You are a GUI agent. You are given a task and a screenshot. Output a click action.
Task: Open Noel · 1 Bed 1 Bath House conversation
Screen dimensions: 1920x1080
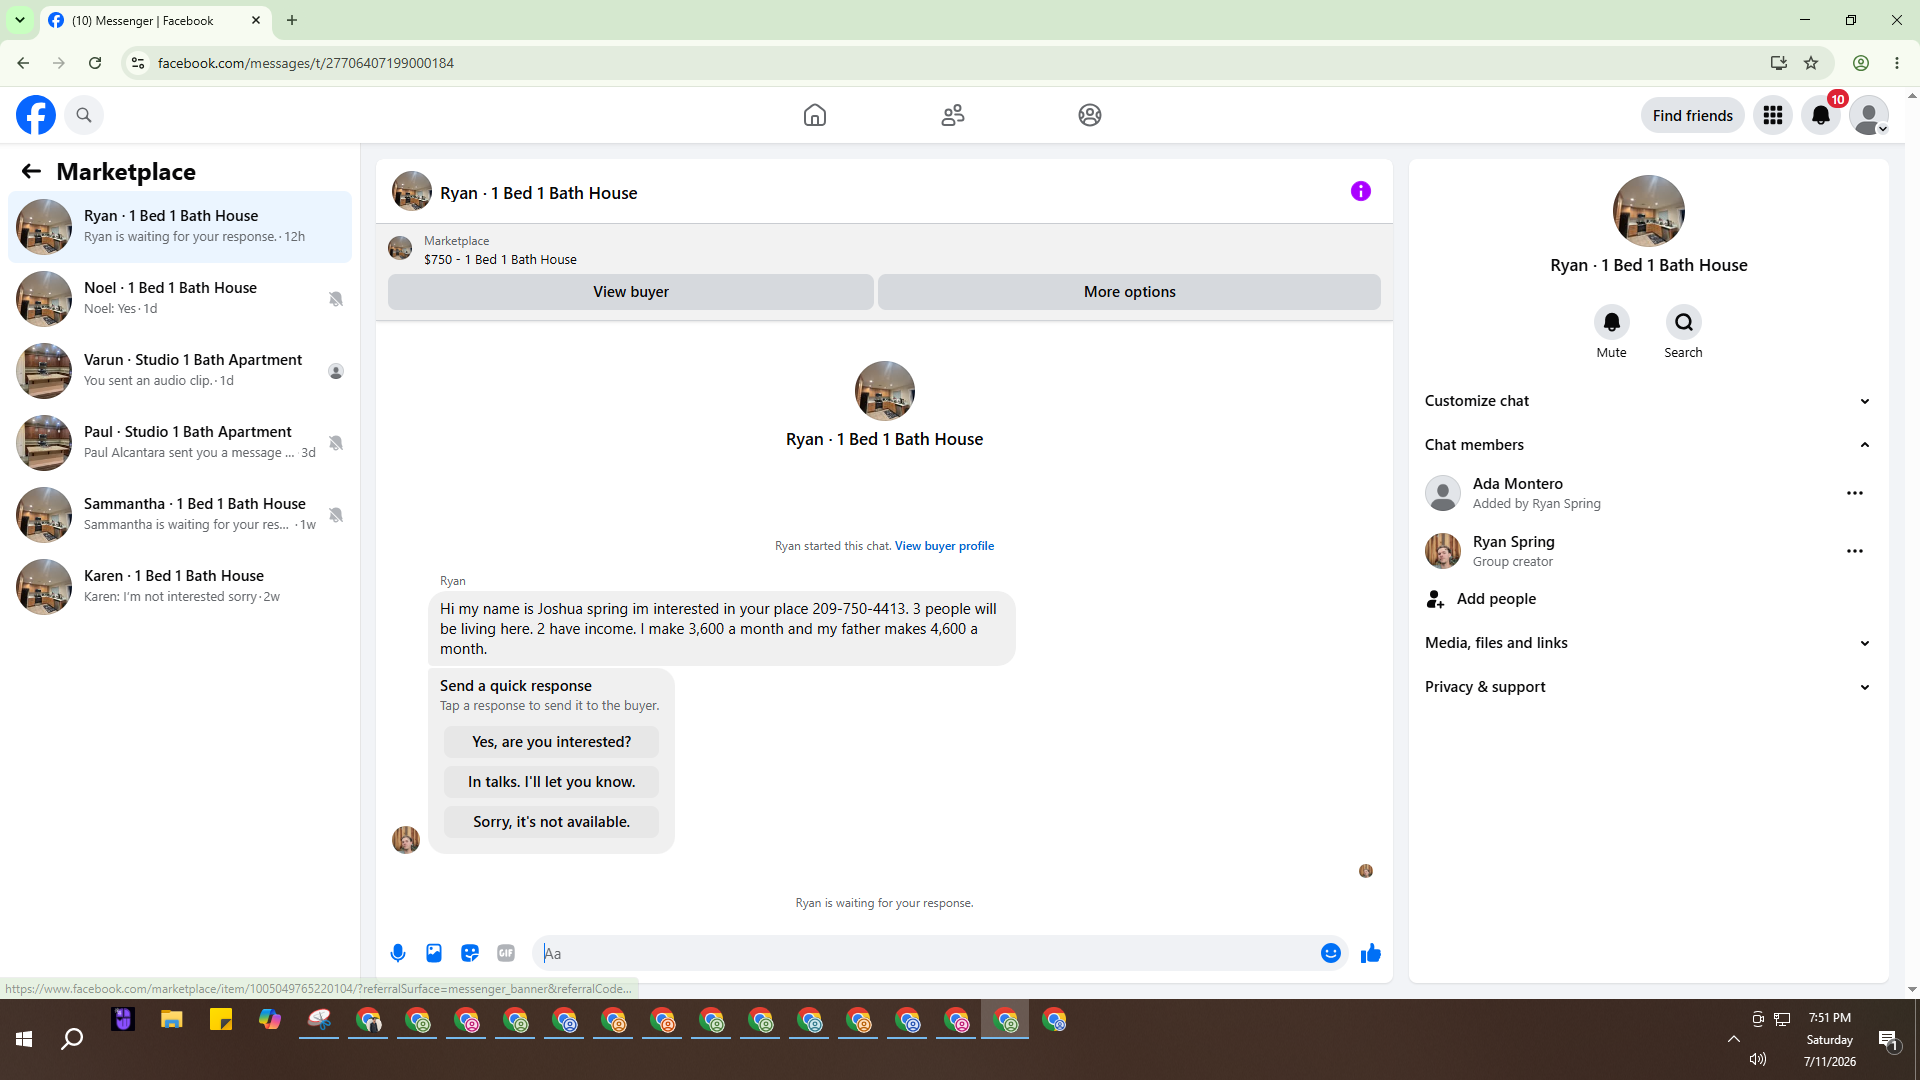click(180, 299)
